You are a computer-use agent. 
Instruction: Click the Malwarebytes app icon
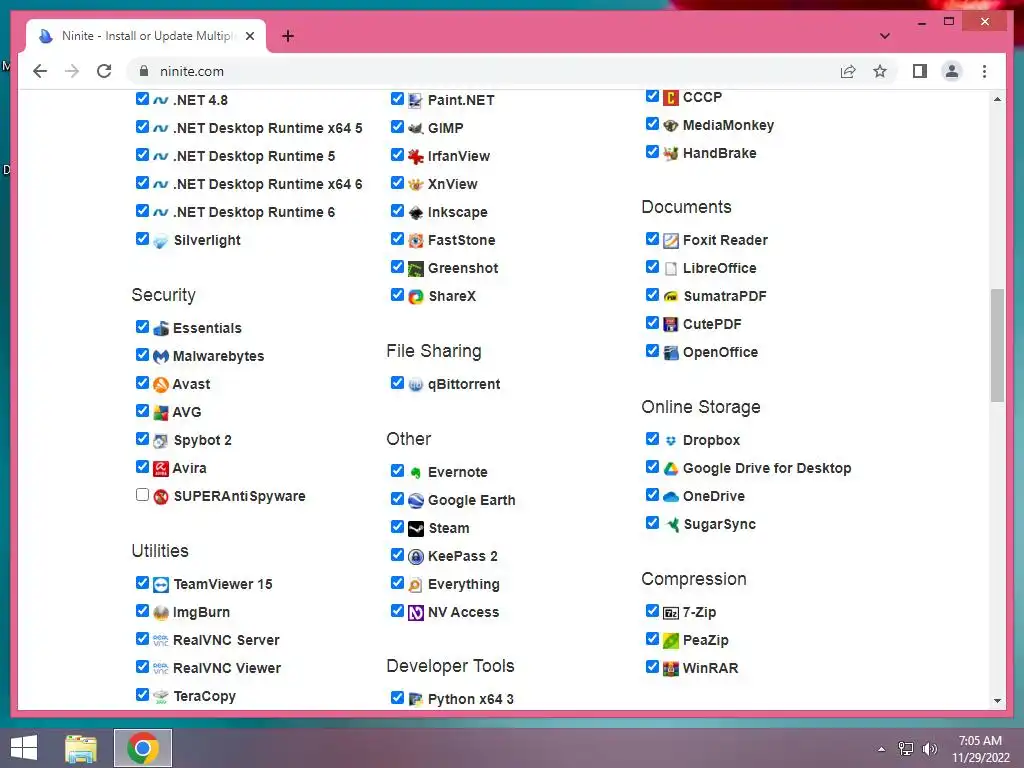pos(161,357)
